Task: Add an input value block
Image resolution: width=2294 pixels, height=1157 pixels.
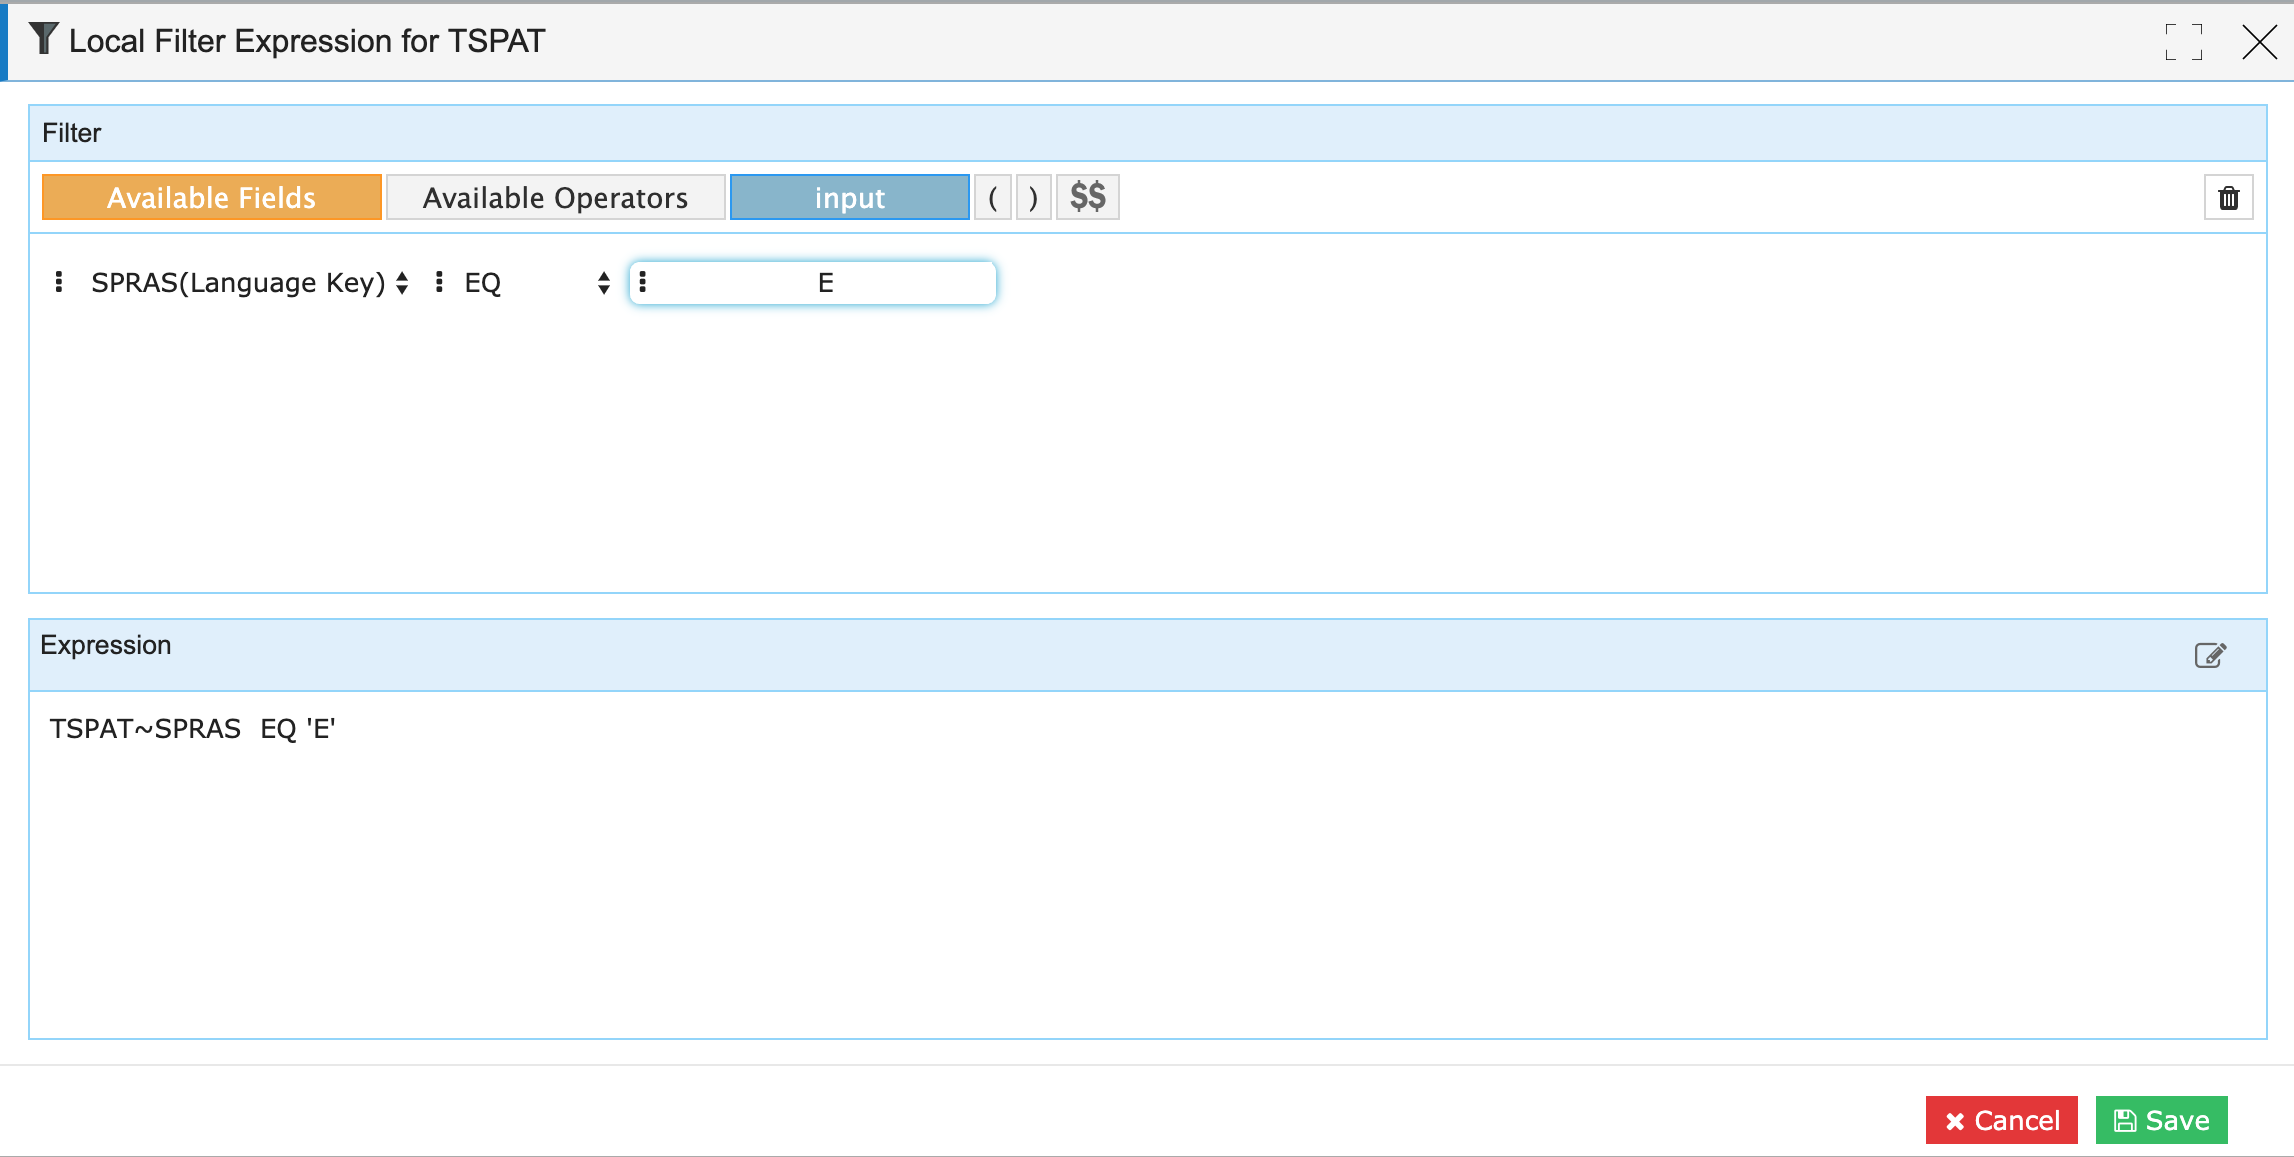Action: (x=849, y=197)
